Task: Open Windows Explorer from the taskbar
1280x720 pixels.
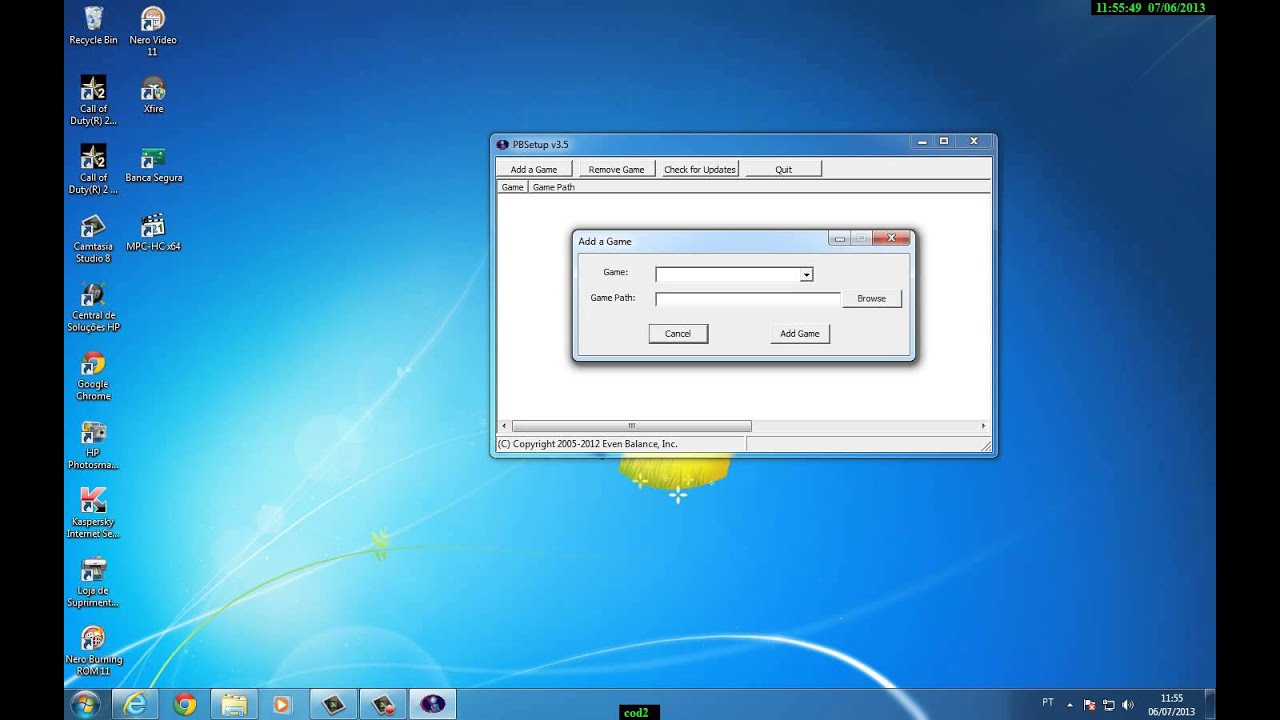Action: pyautogui.click(x=234, y=704)
